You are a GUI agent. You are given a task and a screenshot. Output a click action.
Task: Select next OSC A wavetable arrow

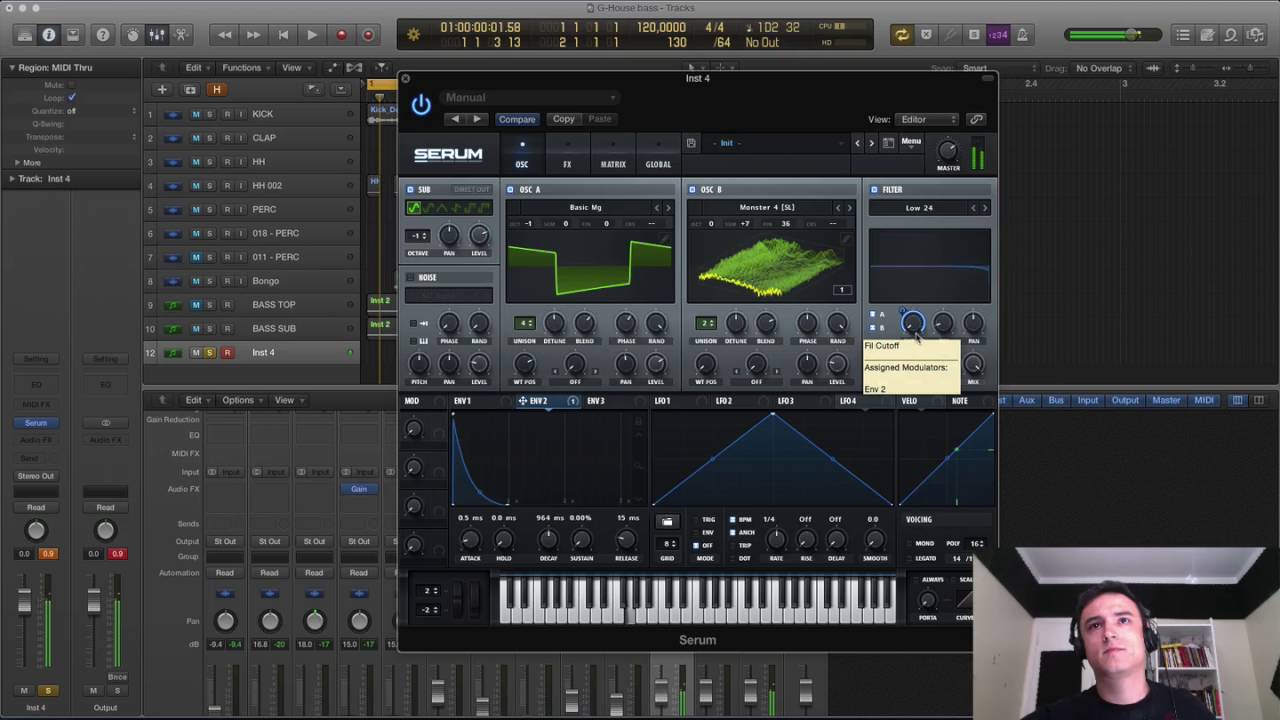pyautogui.click(x=668, y=208)
